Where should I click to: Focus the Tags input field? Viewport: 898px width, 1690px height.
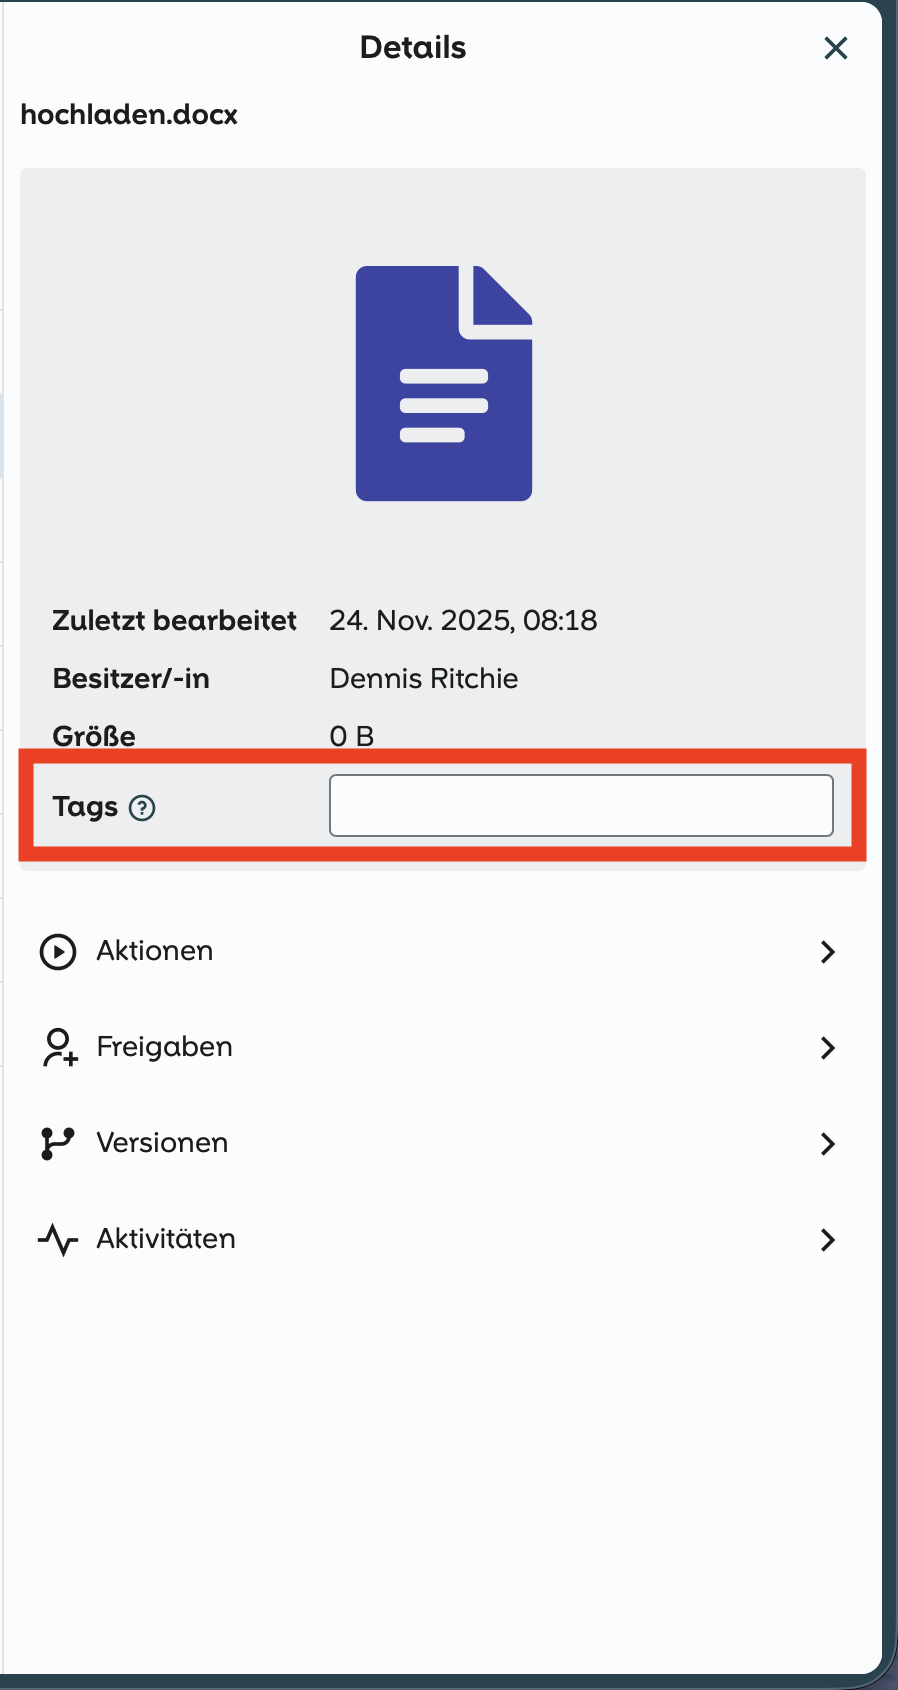(581, 806)
